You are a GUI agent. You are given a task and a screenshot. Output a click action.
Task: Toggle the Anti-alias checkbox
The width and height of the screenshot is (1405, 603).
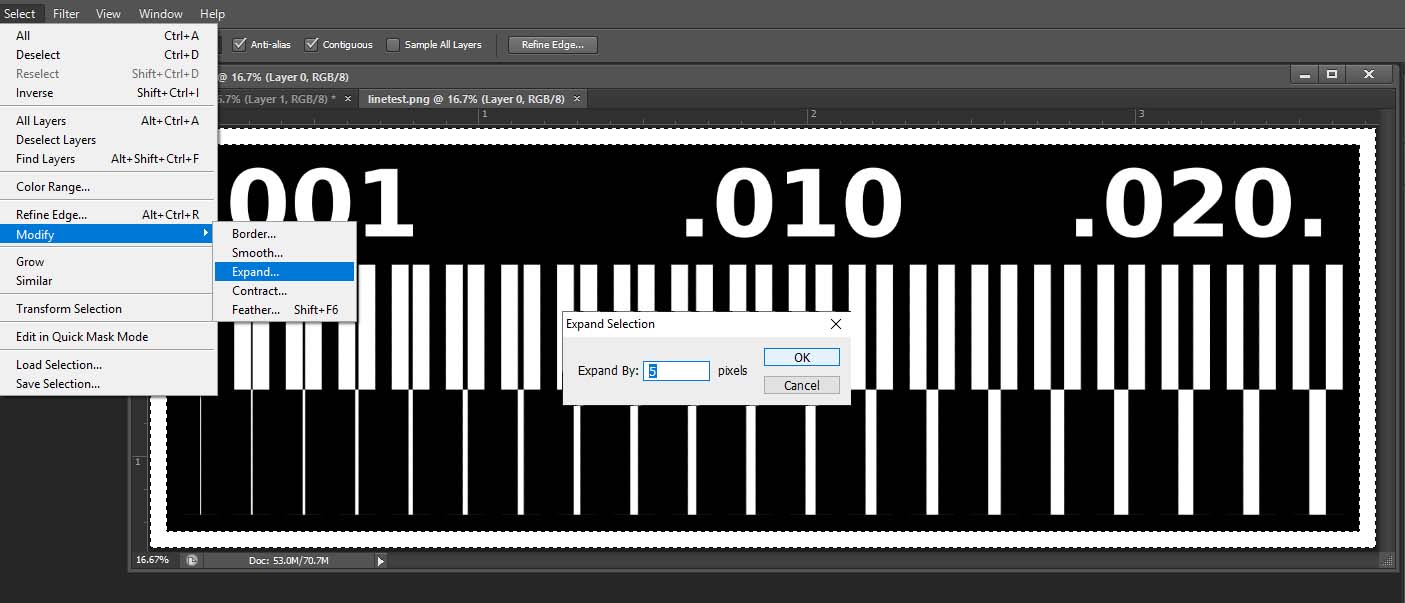point(239,44)
